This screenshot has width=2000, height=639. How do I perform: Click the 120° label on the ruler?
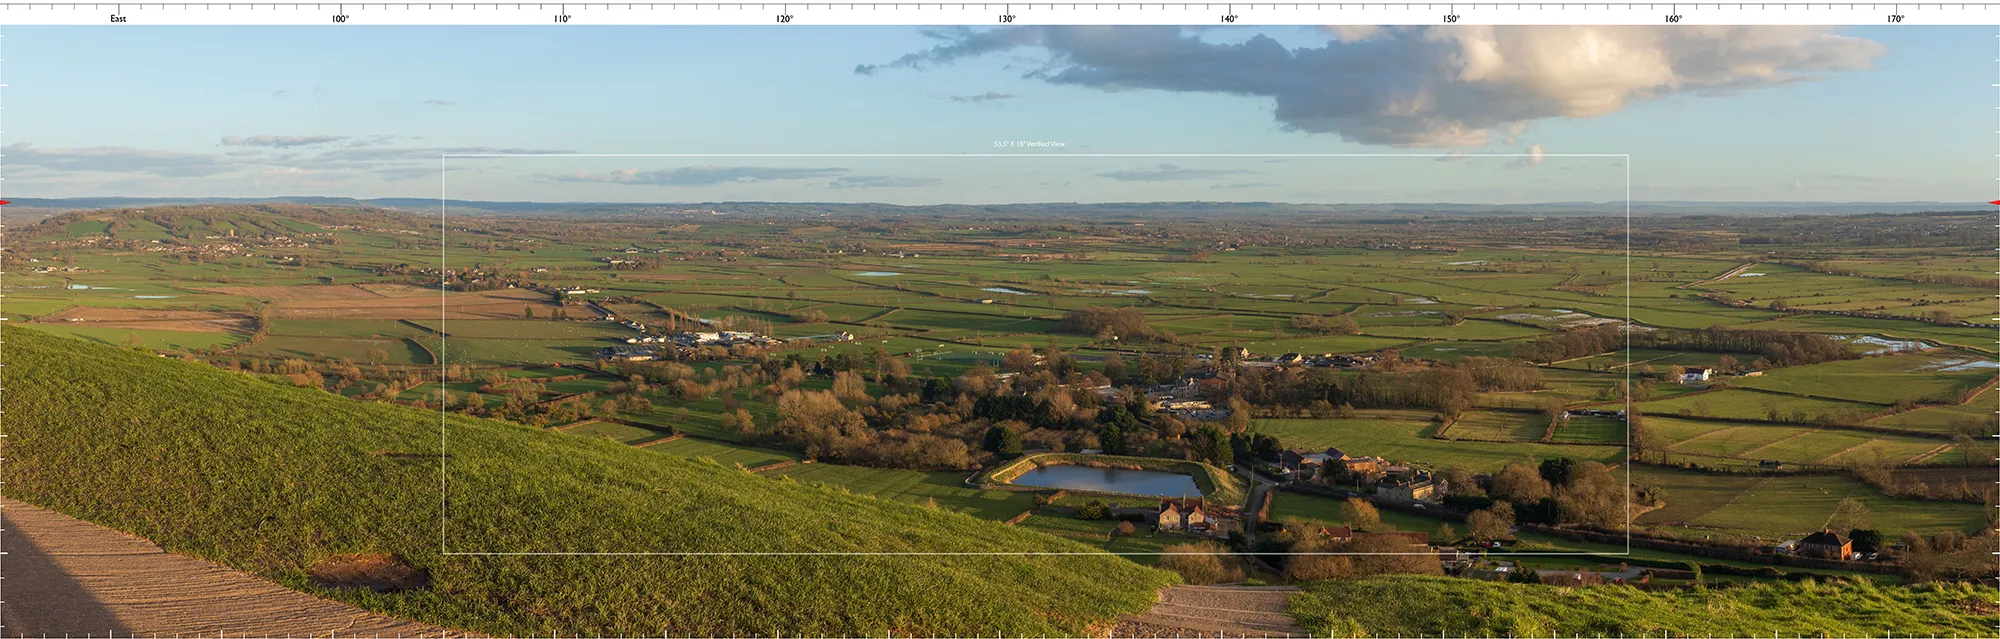[x=784, y=19]
